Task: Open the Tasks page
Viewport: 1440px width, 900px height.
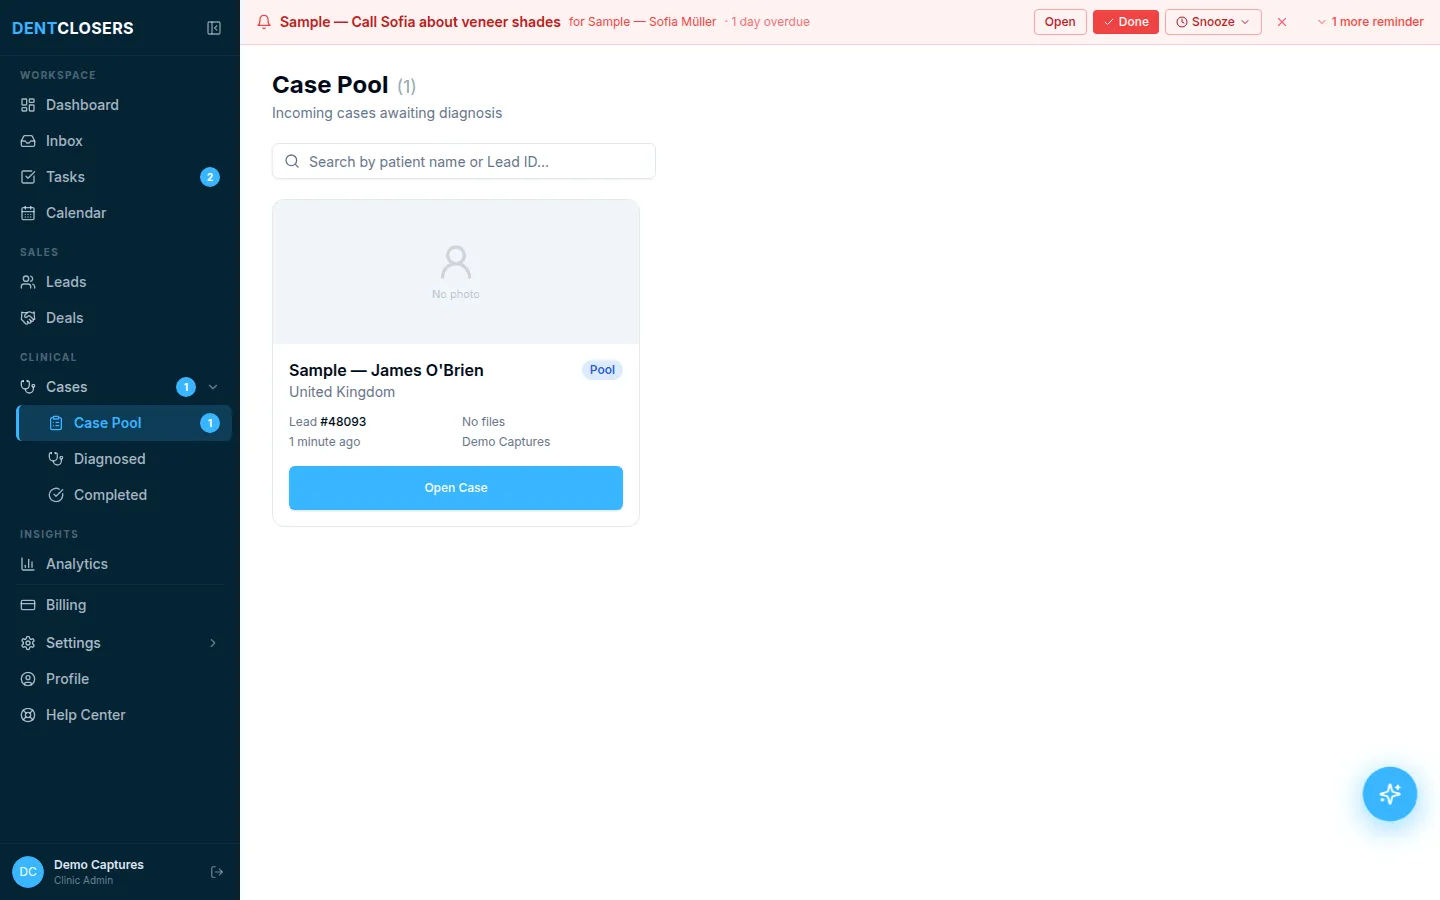Action: (x=120, y=177)
